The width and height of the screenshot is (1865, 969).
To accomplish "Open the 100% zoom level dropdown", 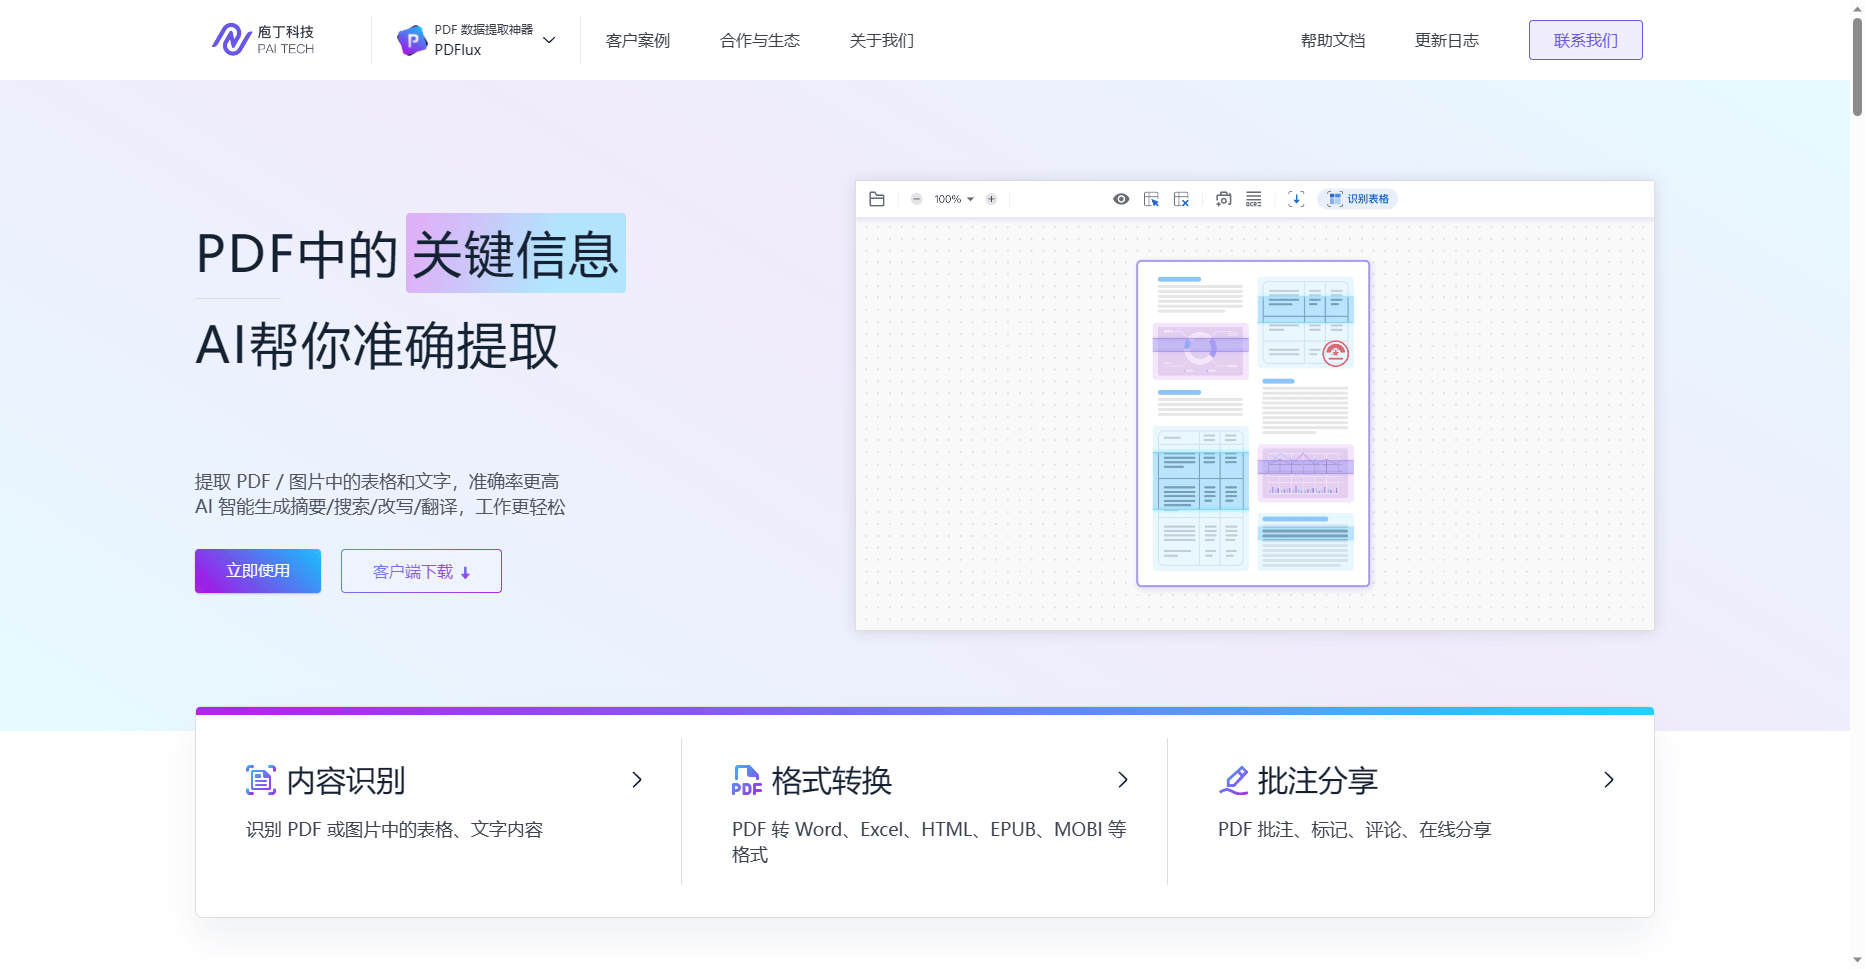I will pos(953,199).
